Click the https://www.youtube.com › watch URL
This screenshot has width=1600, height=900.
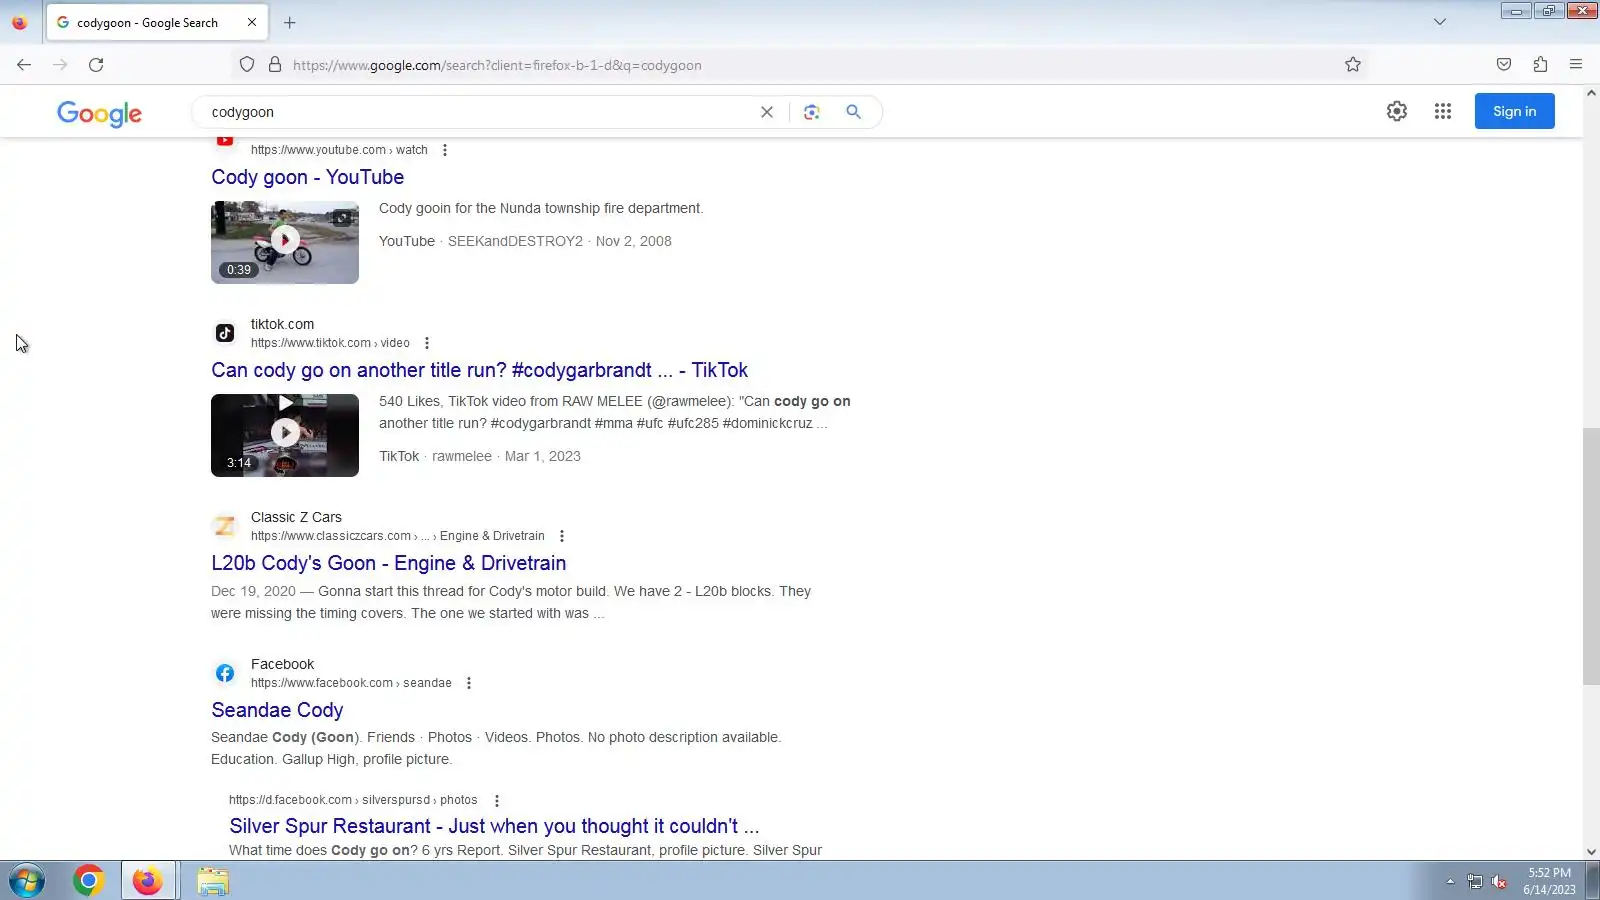[339, 150]
